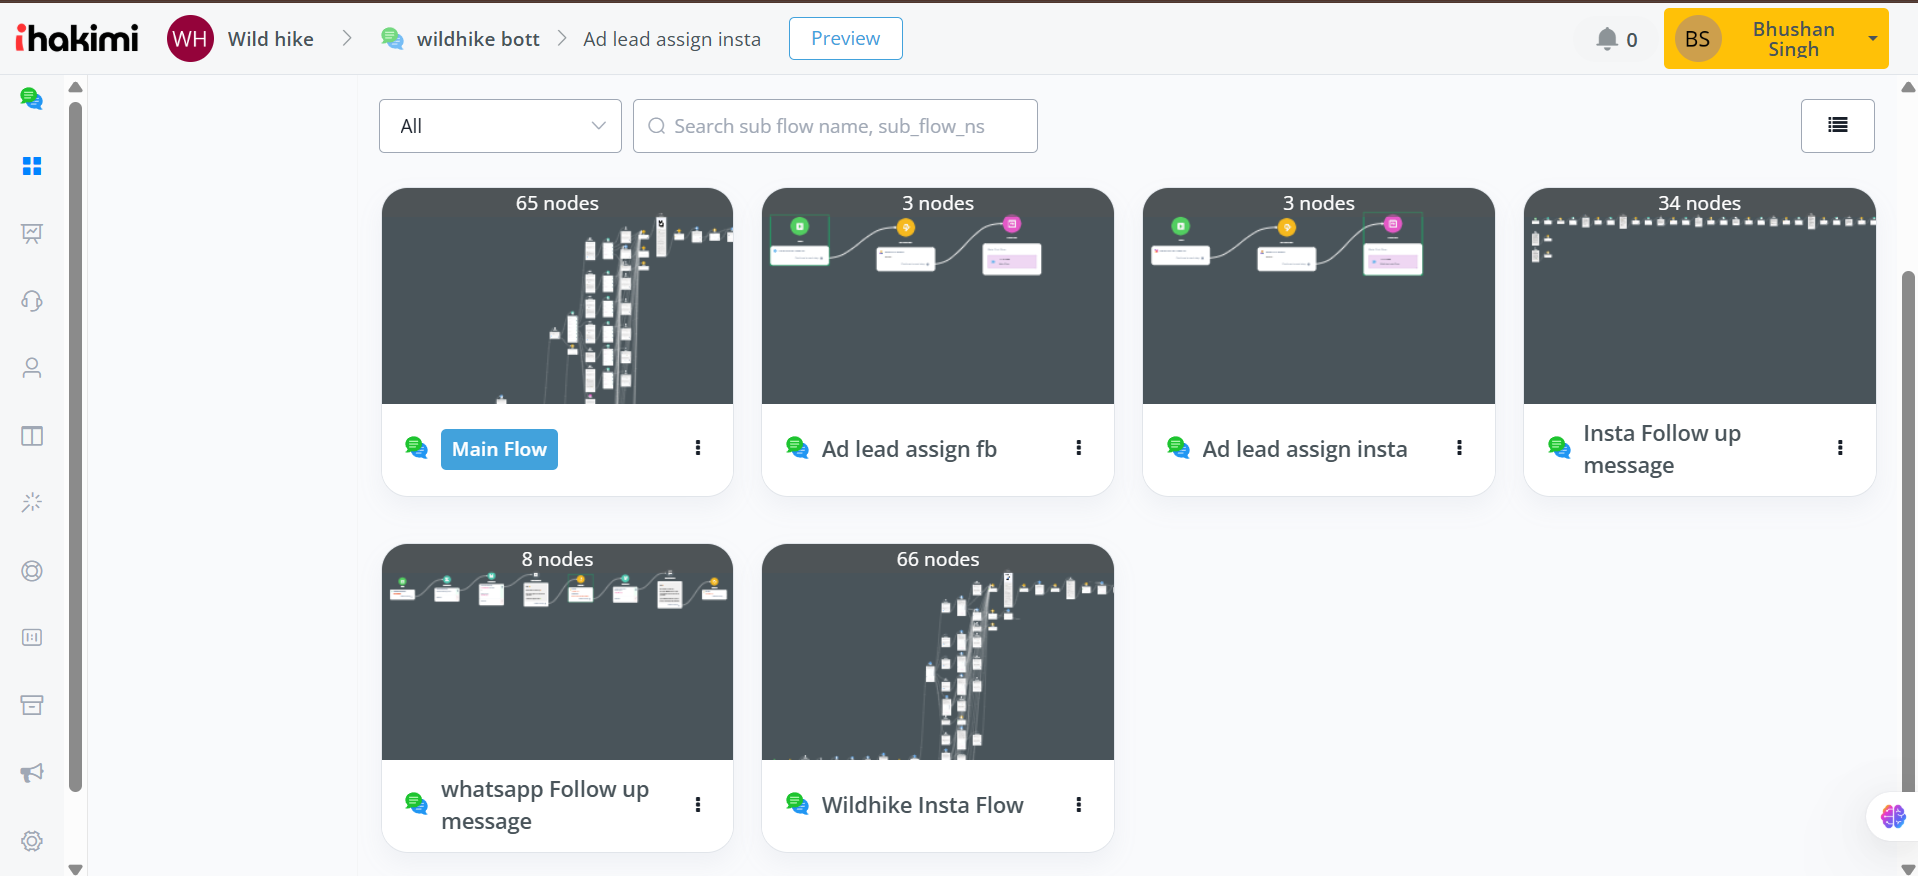
Task: Click the notification bell icon
Action: click(x=1607, y=39)
